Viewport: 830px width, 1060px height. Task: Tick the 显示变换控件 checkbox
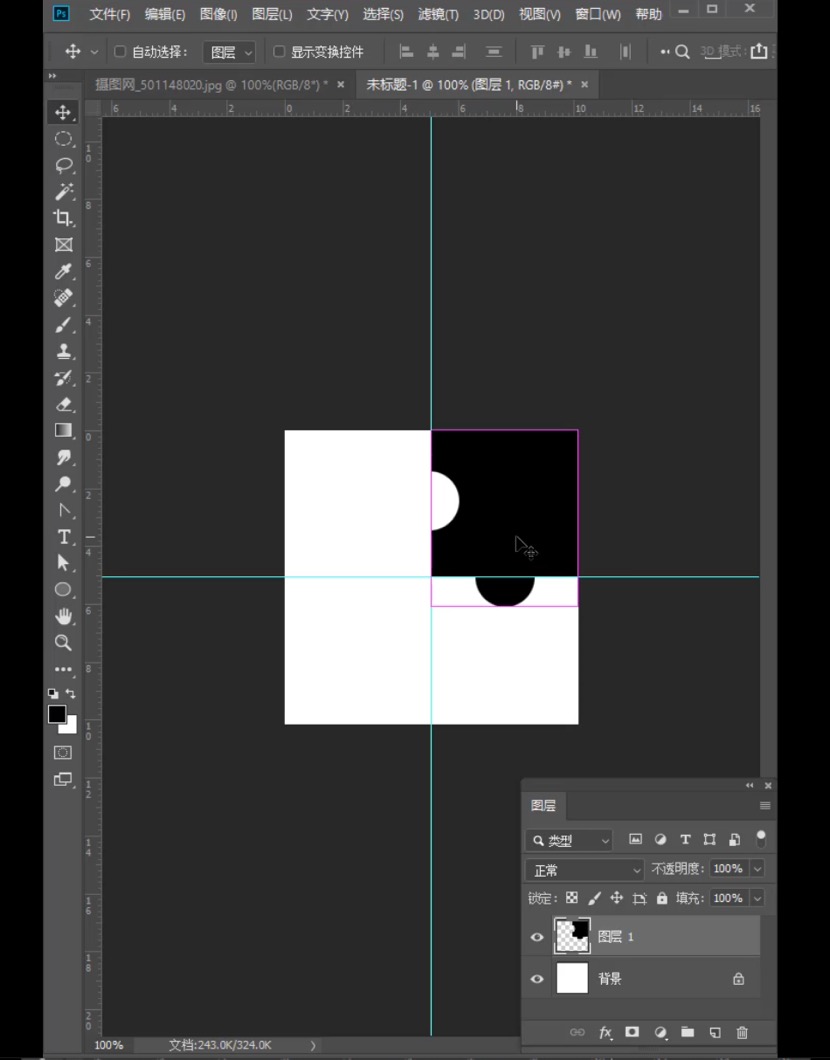(279, 52)
